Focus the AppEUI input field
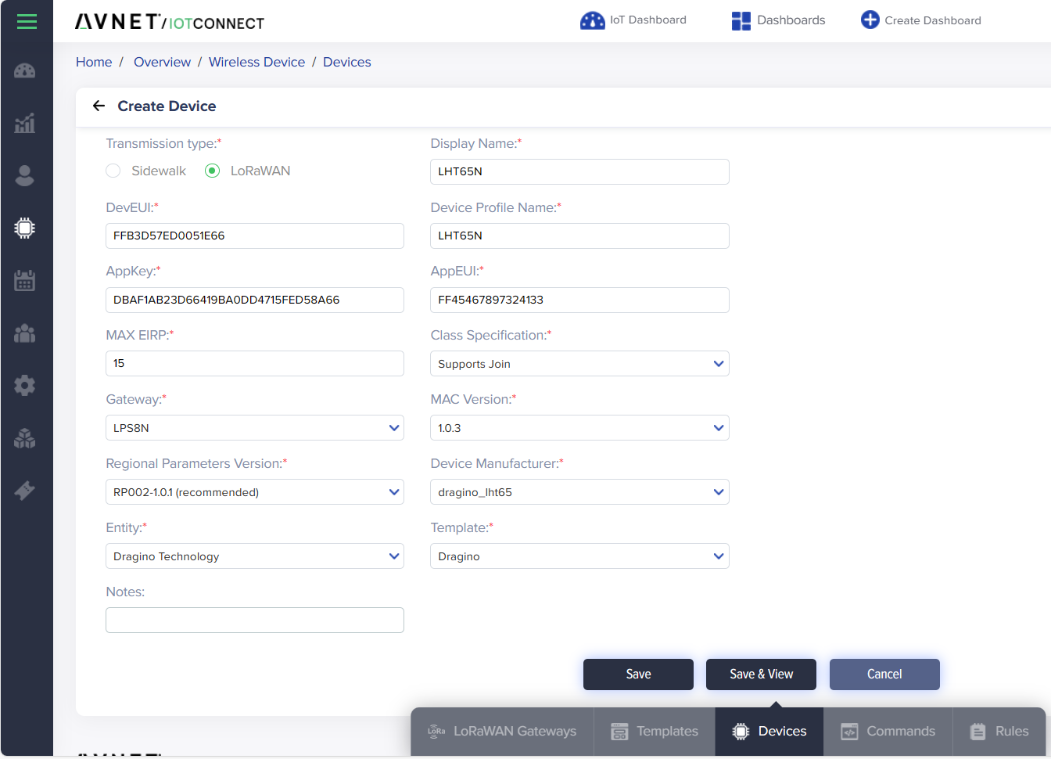 [x=579, y=300]
